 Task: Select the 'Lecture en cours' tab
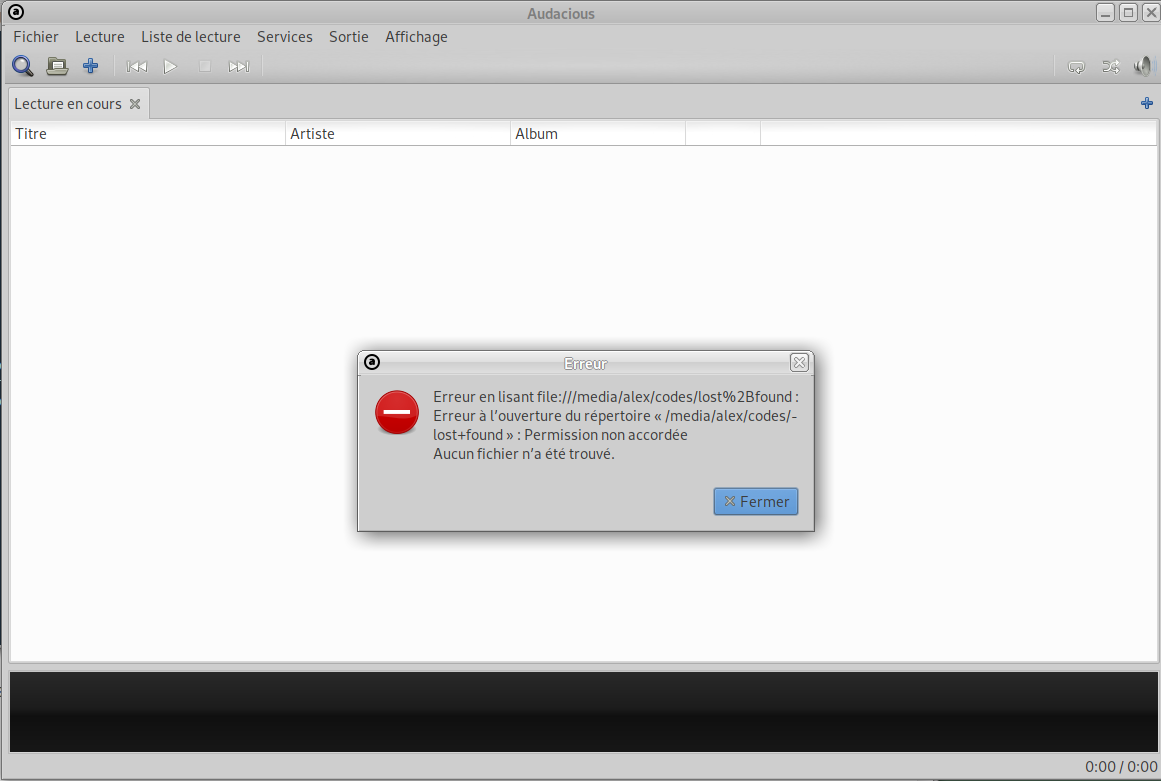(68, 104)
